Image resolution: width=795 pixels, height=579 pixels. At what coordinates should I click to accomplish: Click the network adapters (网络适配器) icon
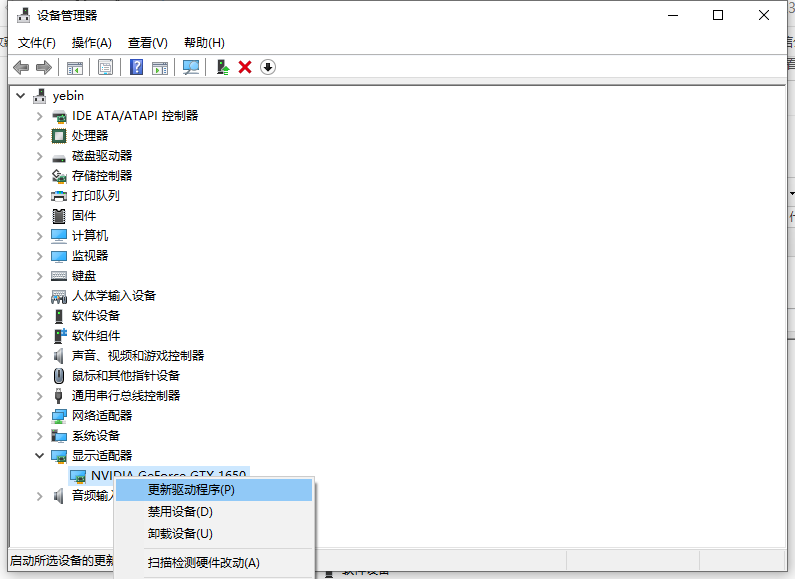click(59, 416)
